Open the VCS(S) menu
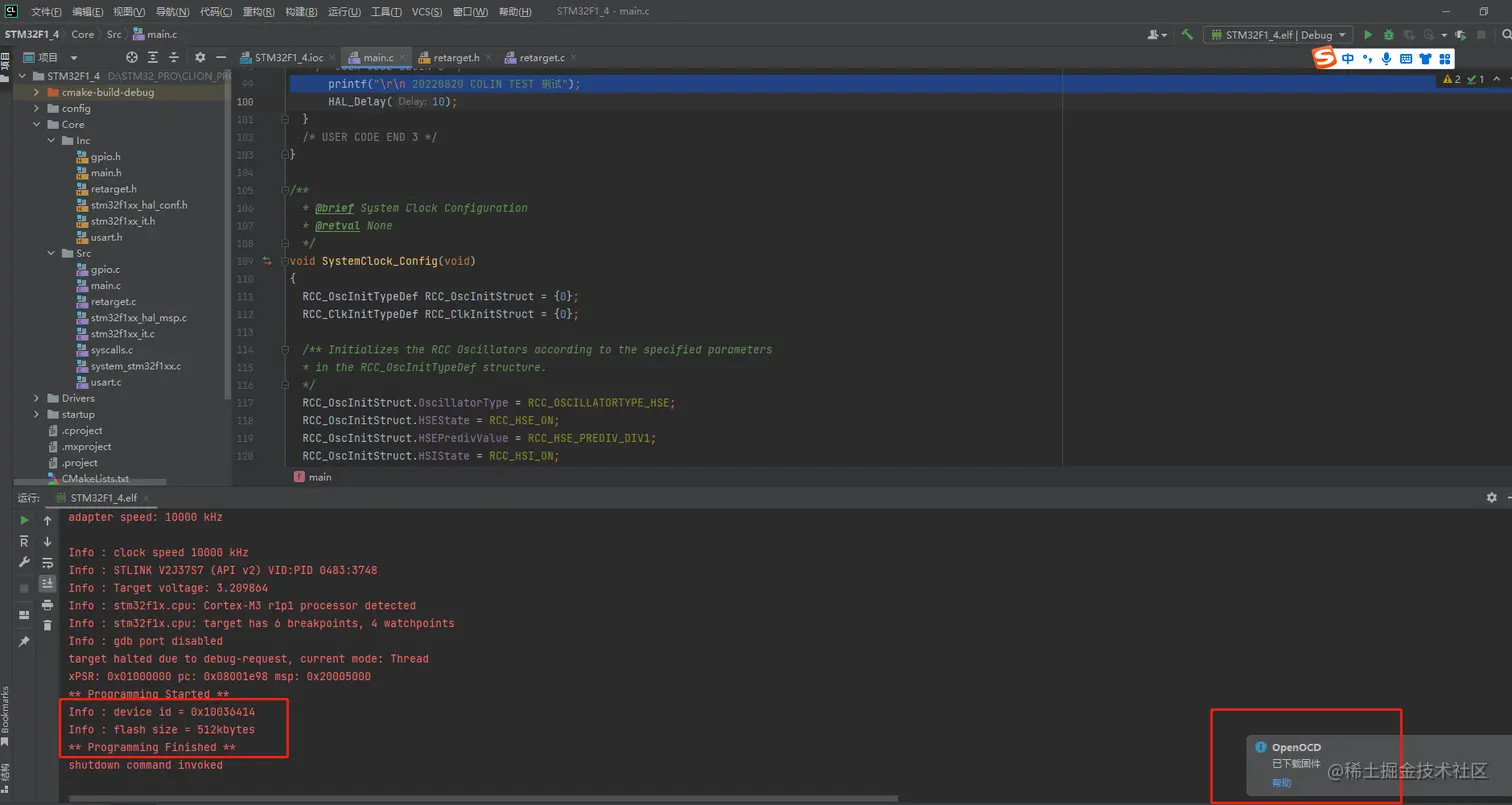The height and width of the screenshot is (805, 1512). [x=427, y=12]
